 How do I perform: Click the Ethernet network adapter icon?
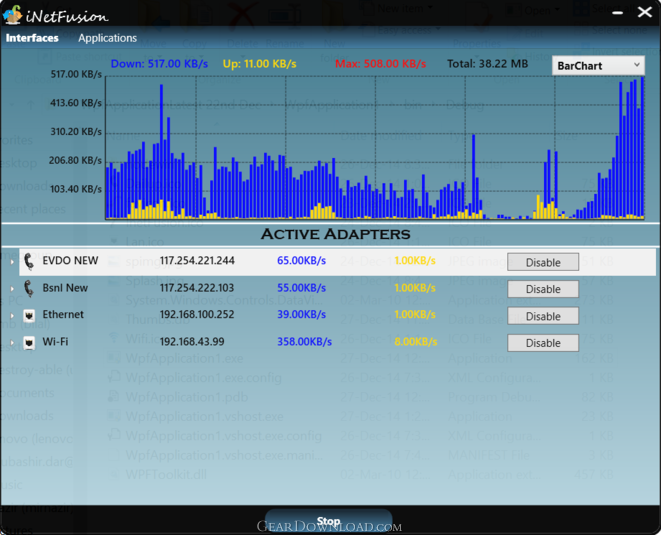pyautogui.click(x=29, y=315)
